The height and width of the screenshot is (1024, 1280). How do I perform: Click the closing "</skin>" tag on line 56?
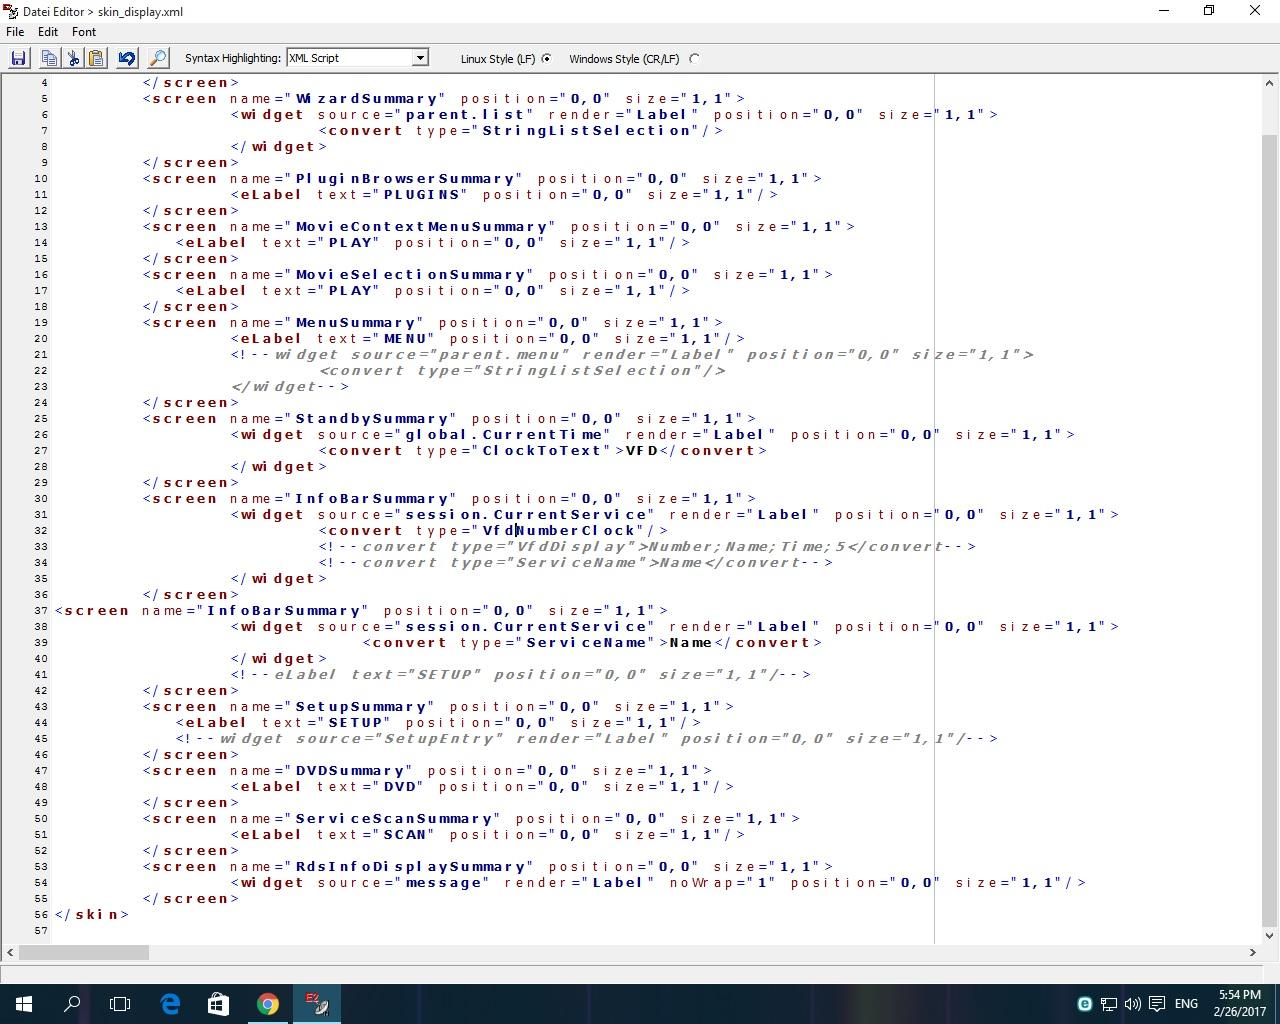click(x=92, y=914)
